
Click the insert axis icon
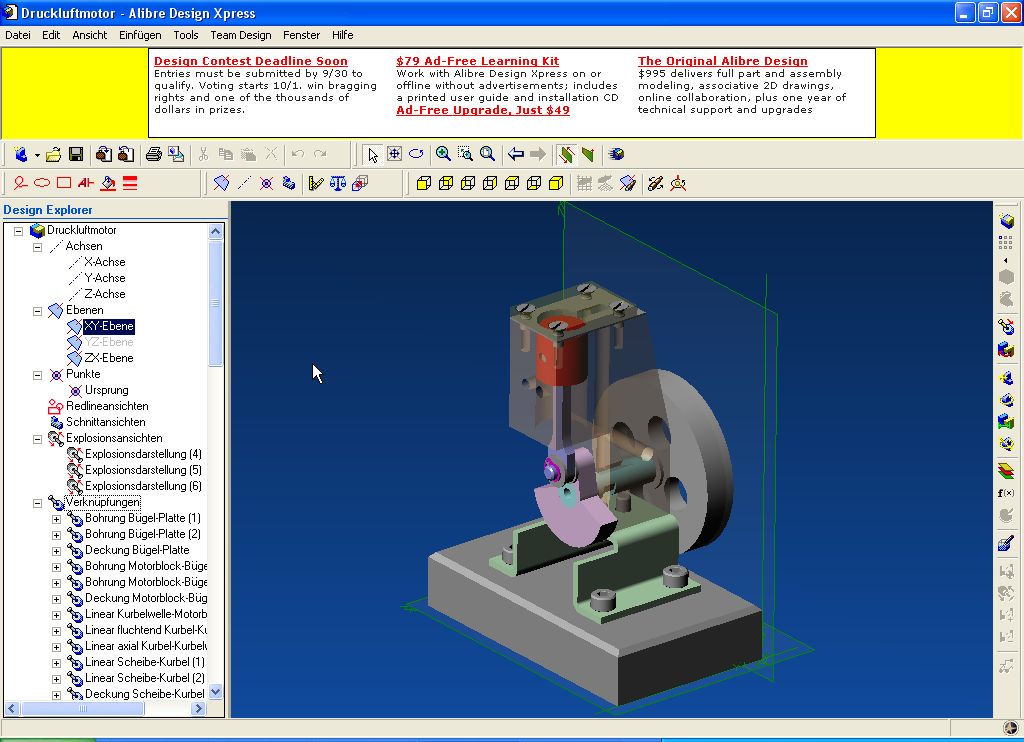point(244,184)
